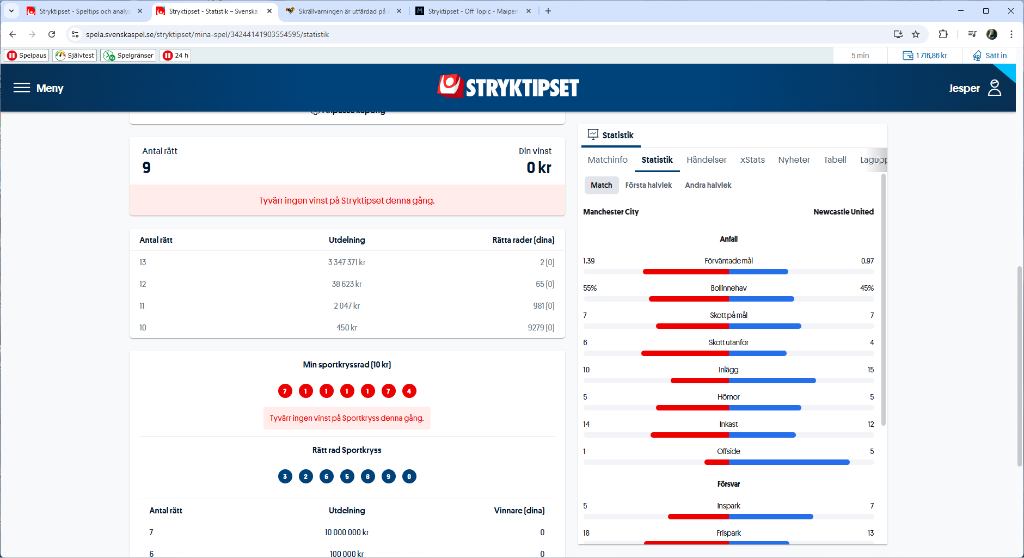1024x558 pixels.
Task: Click the Jesper profile icon
Action: [994, 88]
